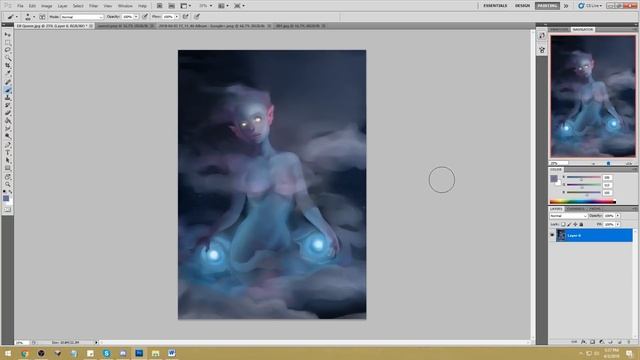Select the Quick Selection tool

[x=8, y=58]
